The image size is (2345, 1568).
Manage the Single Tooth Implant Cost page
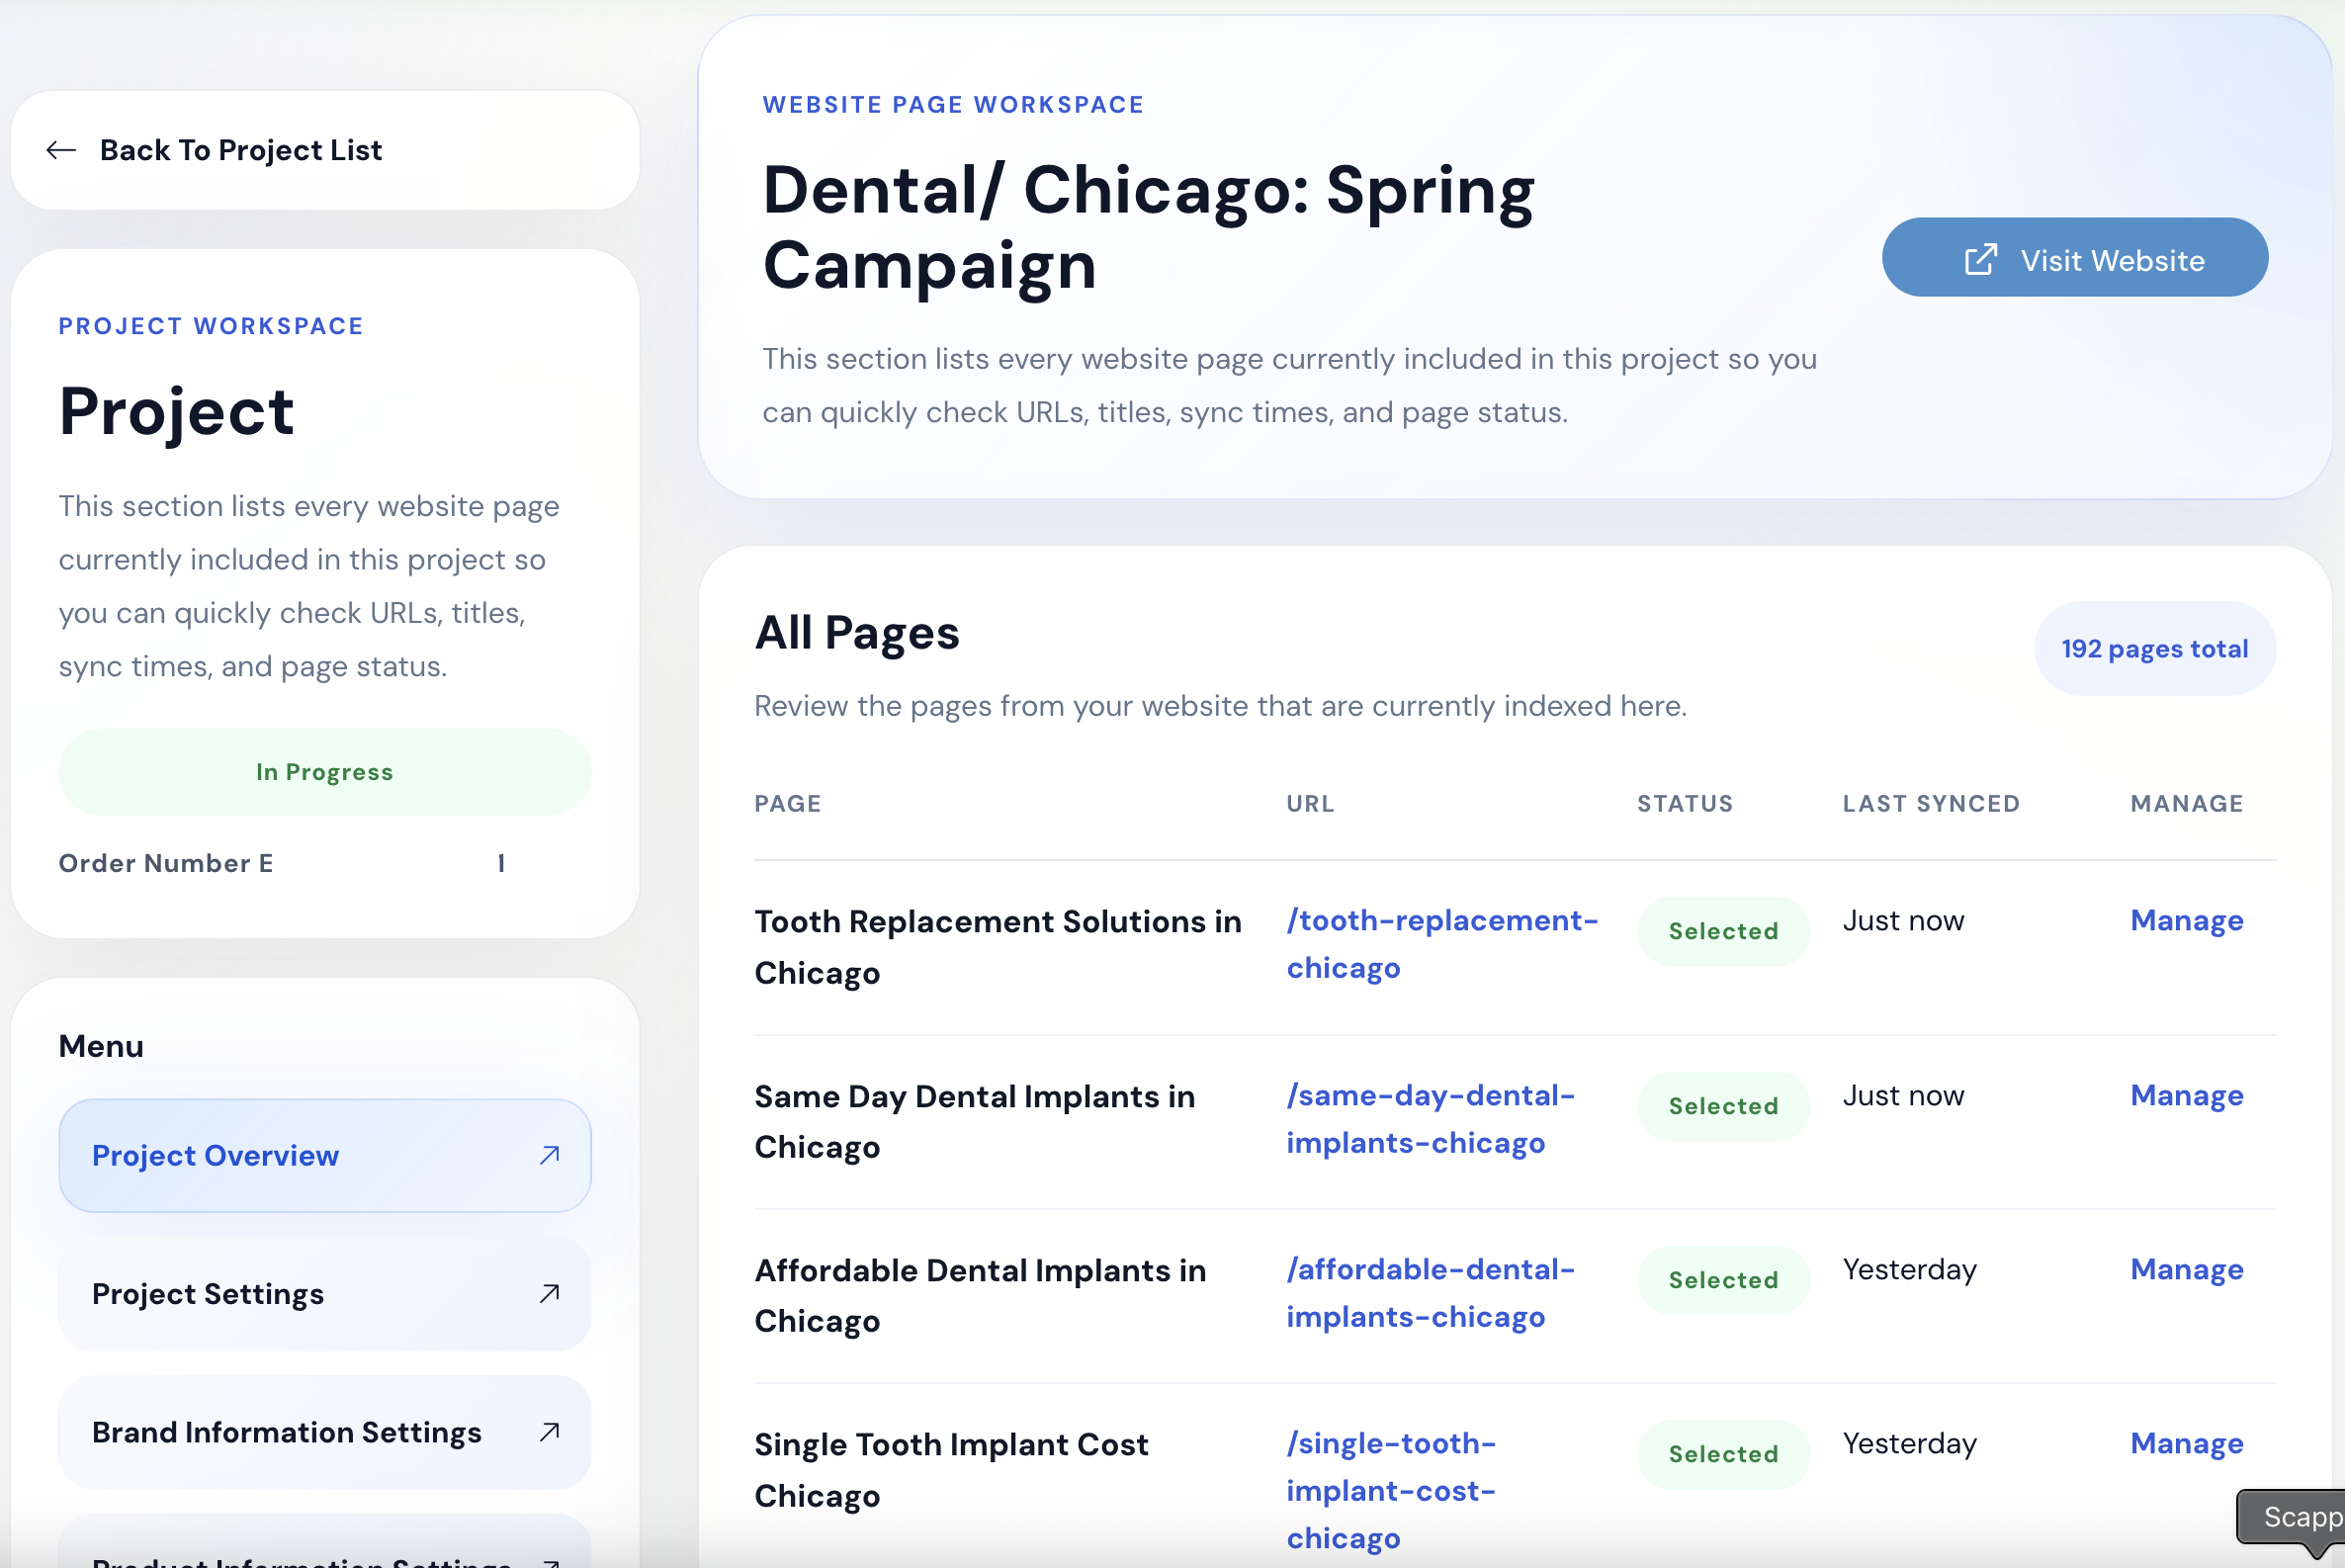2186,1443
